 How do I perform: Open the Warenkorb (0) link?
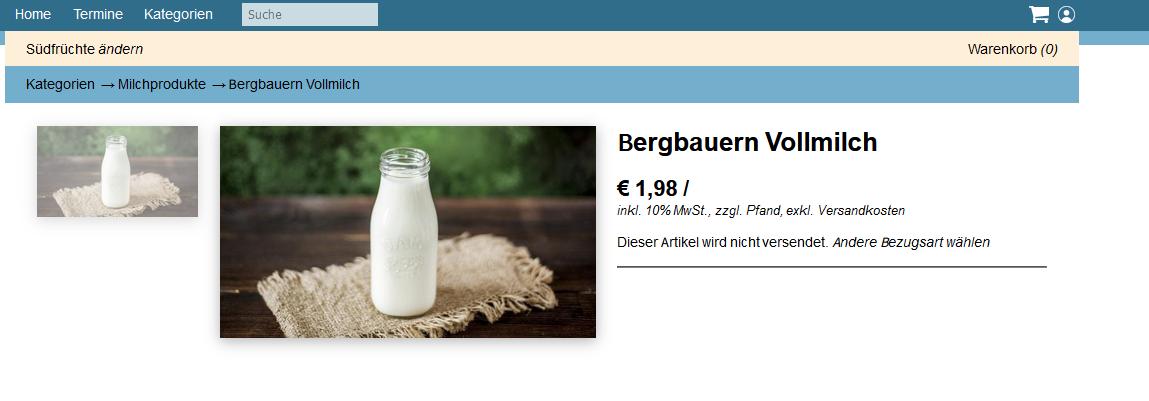tap(1013, 50)
